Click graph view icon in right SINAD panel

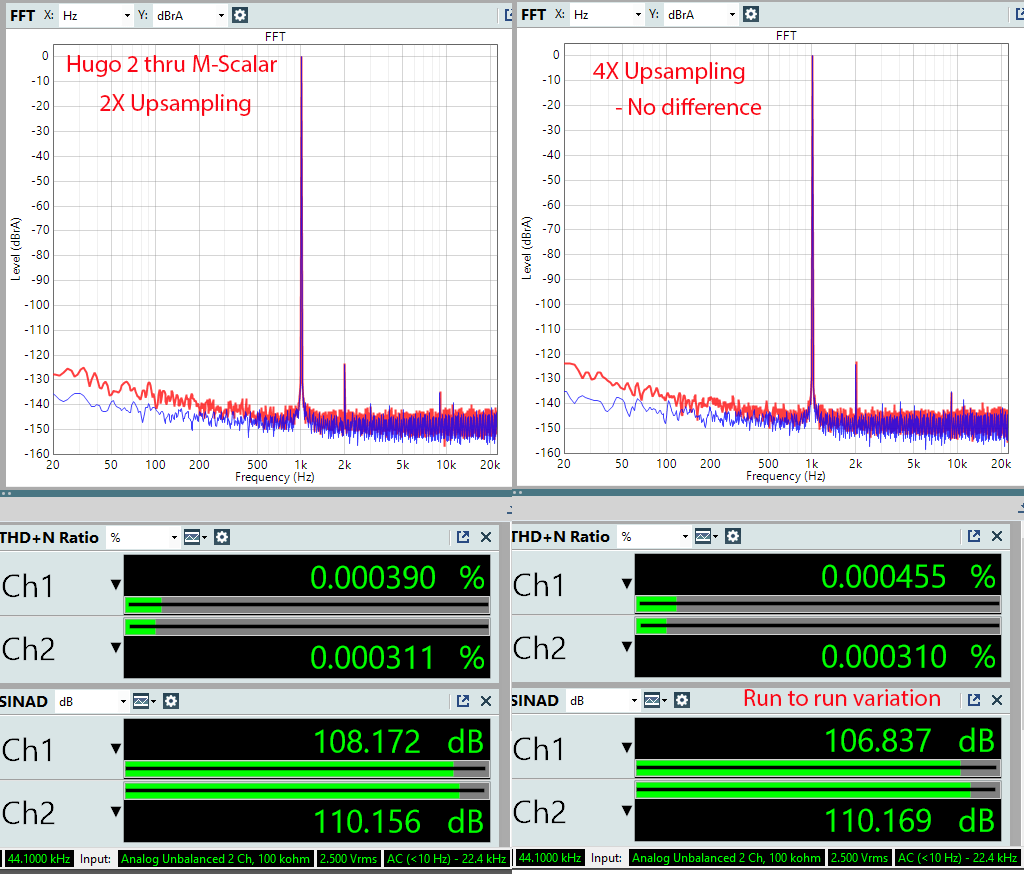coord(654,700)
